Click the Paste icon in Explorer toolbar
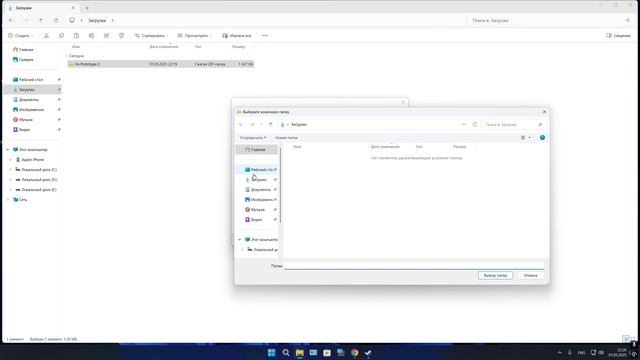 [x=76, y=36]
